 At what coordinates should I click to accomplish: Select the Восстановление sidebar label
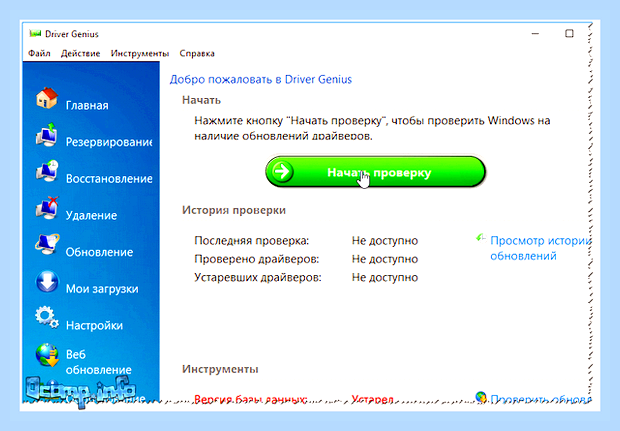click(x=109, y=179)
